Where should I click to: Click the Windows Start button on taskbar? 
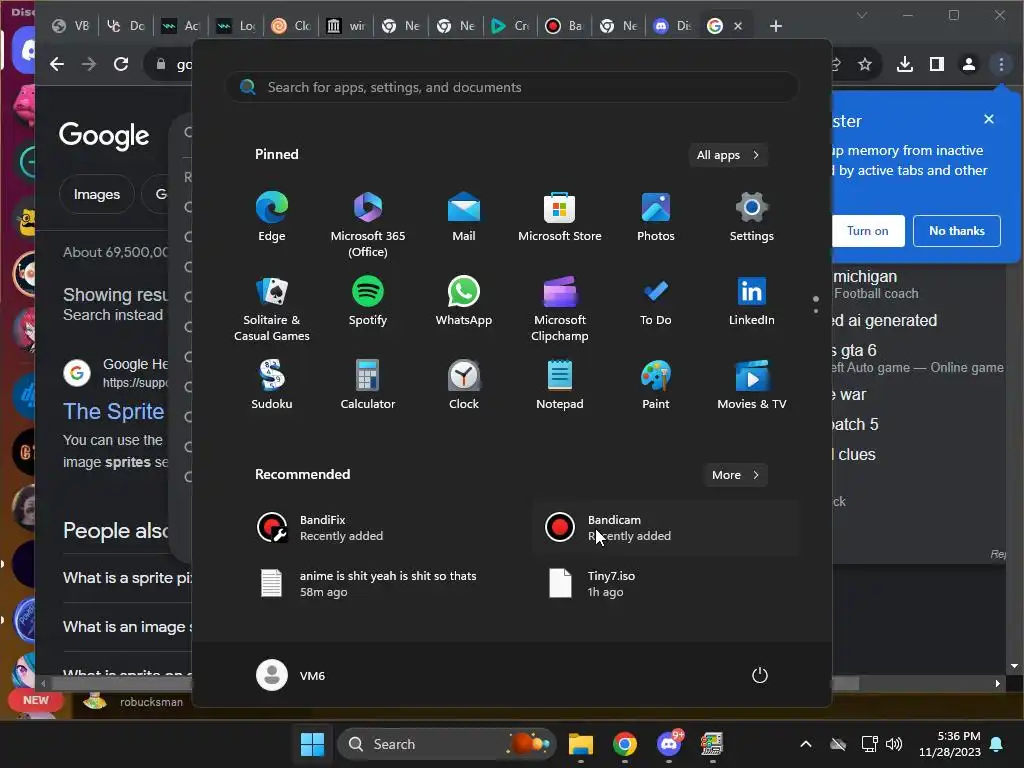[312, 744]
